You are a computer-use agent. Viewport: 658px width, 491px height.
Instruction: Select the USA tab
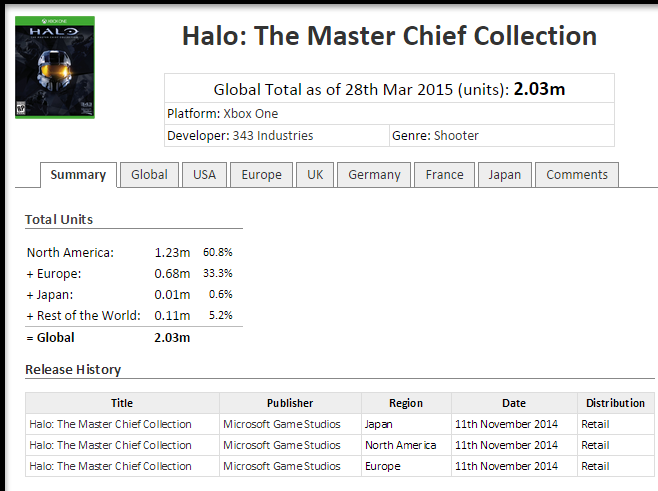204,175
